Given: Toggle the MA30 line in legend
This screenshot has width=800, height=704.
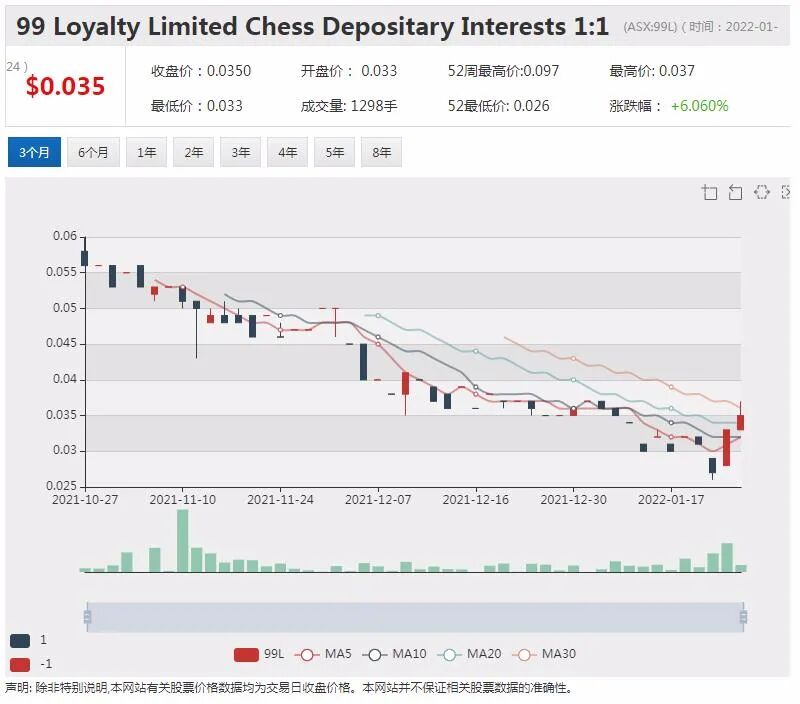Looking at the screenshot, I should (544, 654).
